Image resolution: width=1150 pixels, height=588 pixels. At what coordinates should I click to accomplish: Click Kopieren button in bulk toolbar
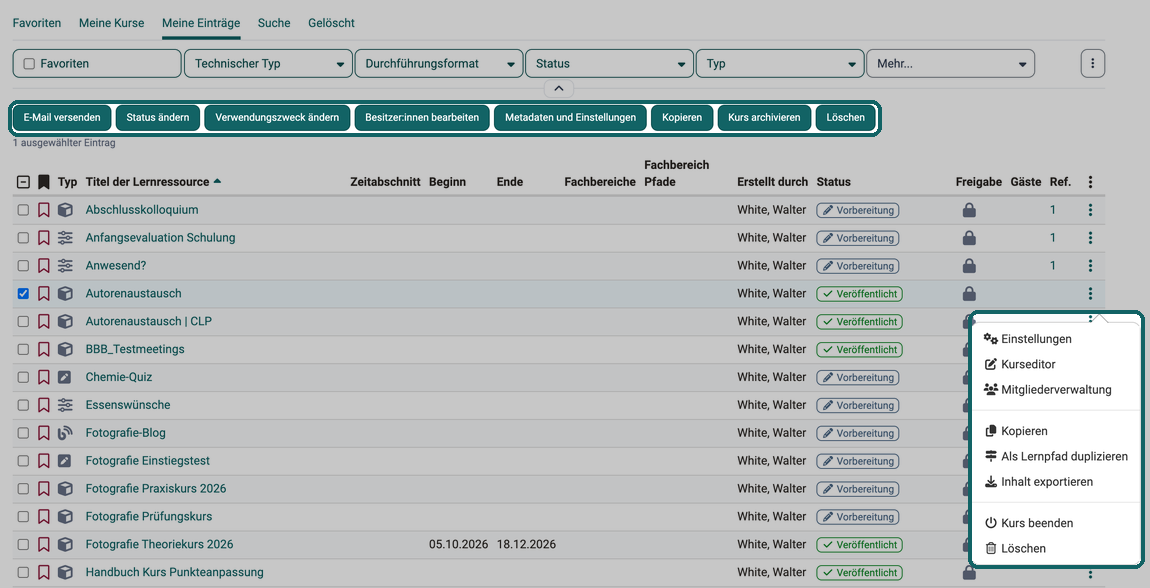coord(682,117)
